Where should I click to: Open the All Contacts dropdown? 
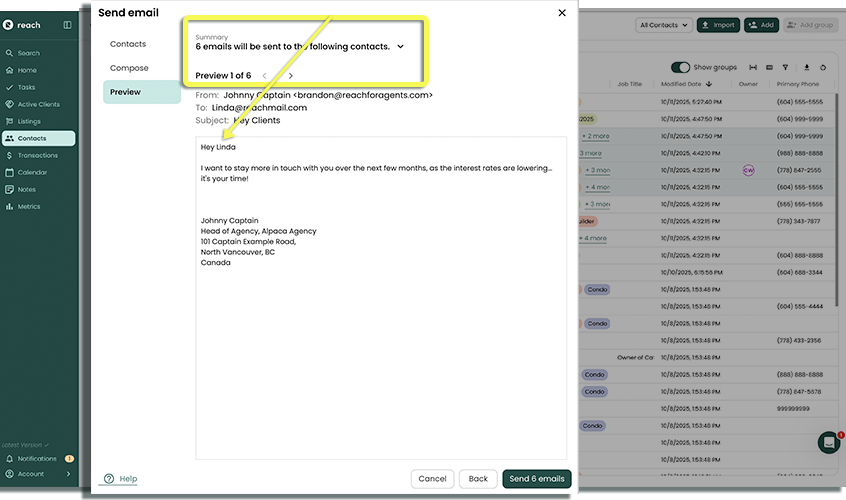pos(662,25)
